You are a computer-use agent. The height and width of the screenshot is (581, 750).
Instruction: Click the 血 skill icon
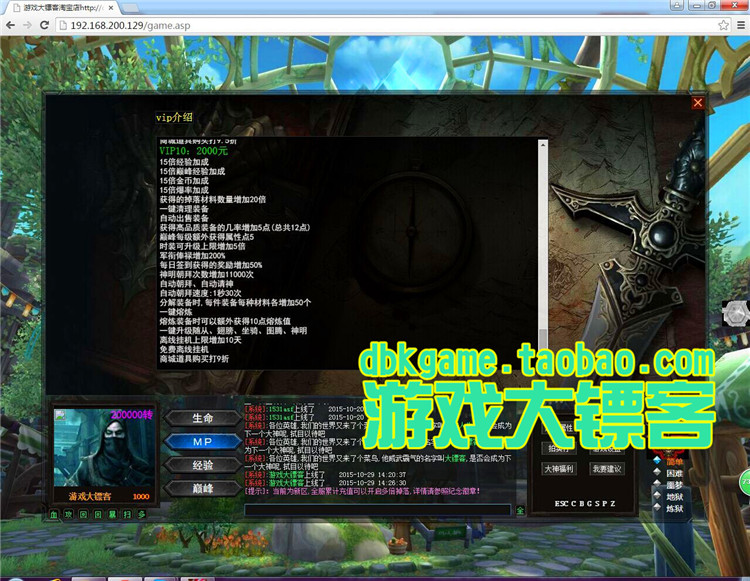[x=54, y=515]
